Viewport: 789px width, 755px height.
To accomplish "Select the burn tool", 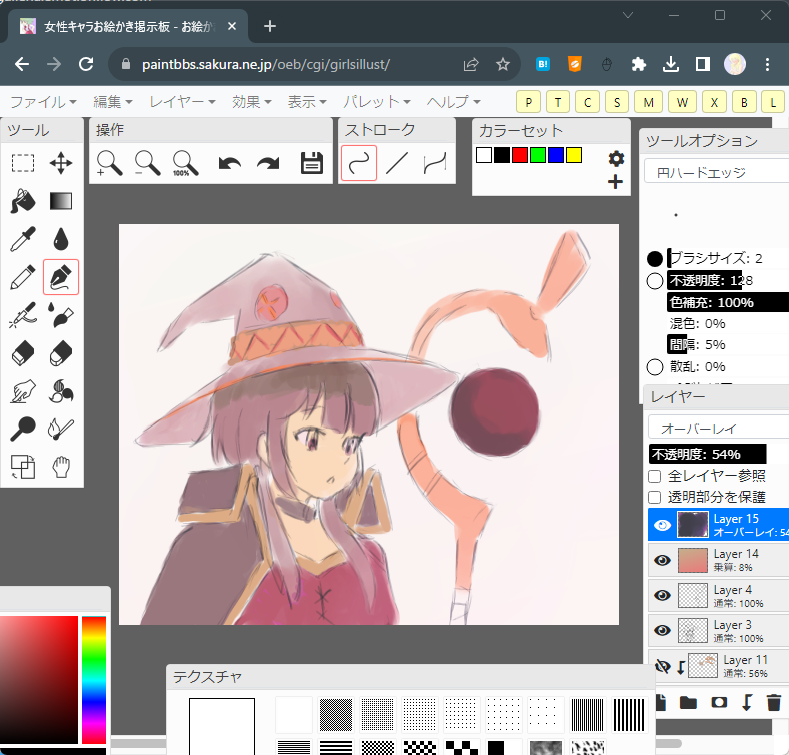I will click(x=61, y=429).
